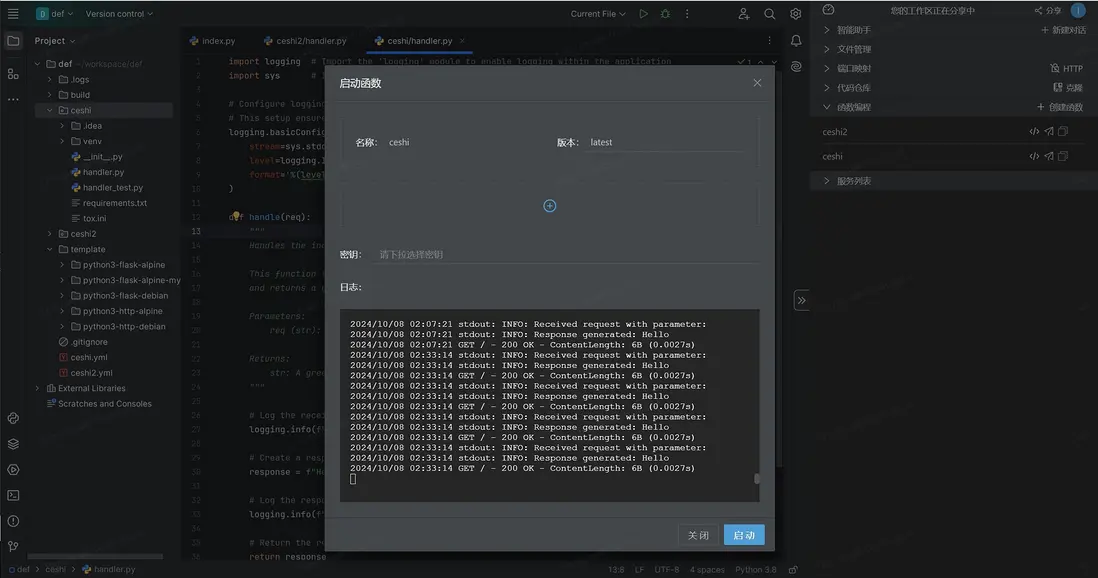The height and width of the screenshot is (578, 1098).
Task: Click the copy icon in the ceshi row
Action: tap(1063, 156)
